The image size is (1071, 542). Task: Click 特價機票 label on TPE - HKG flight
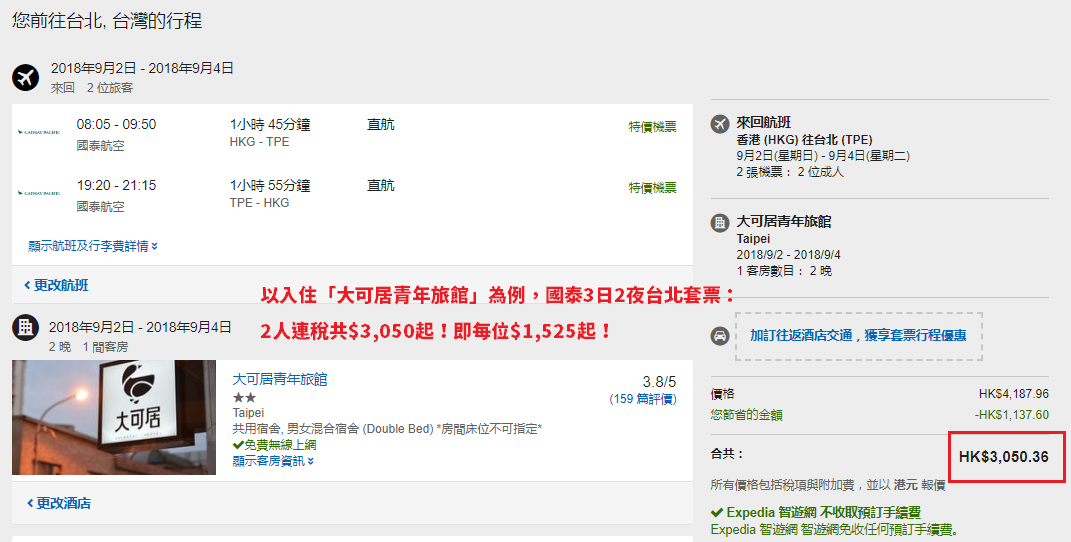(652, 187)
